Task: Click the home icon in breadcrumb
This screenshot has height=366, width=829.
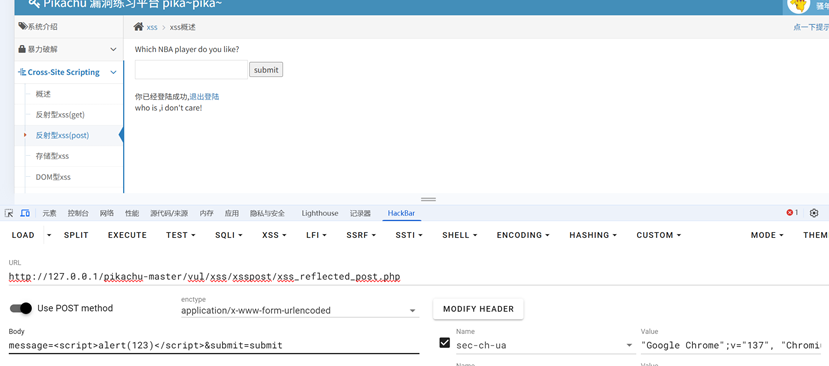Action: tap(139, 26)
